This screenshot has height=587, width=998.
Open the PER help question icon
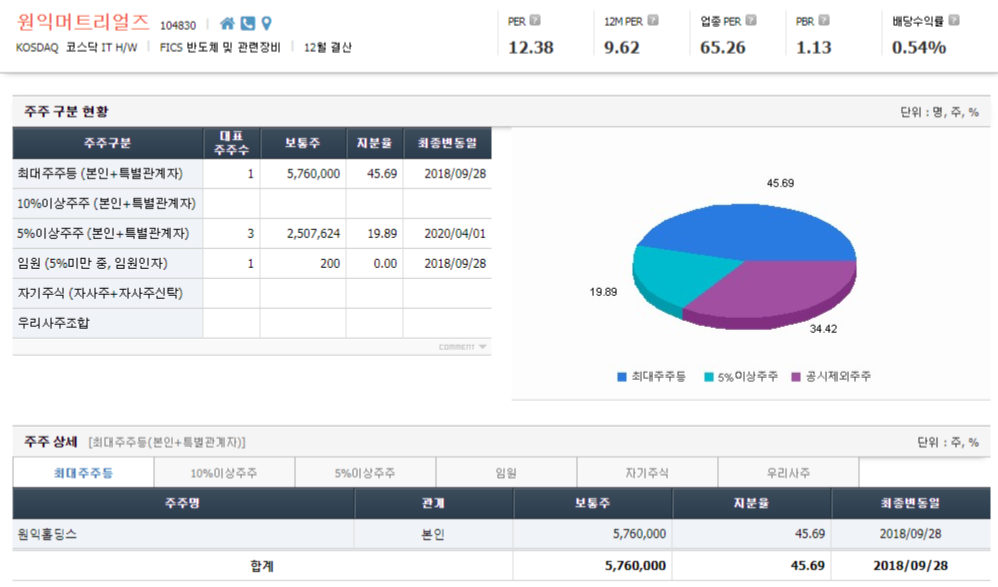click(535, 20)
